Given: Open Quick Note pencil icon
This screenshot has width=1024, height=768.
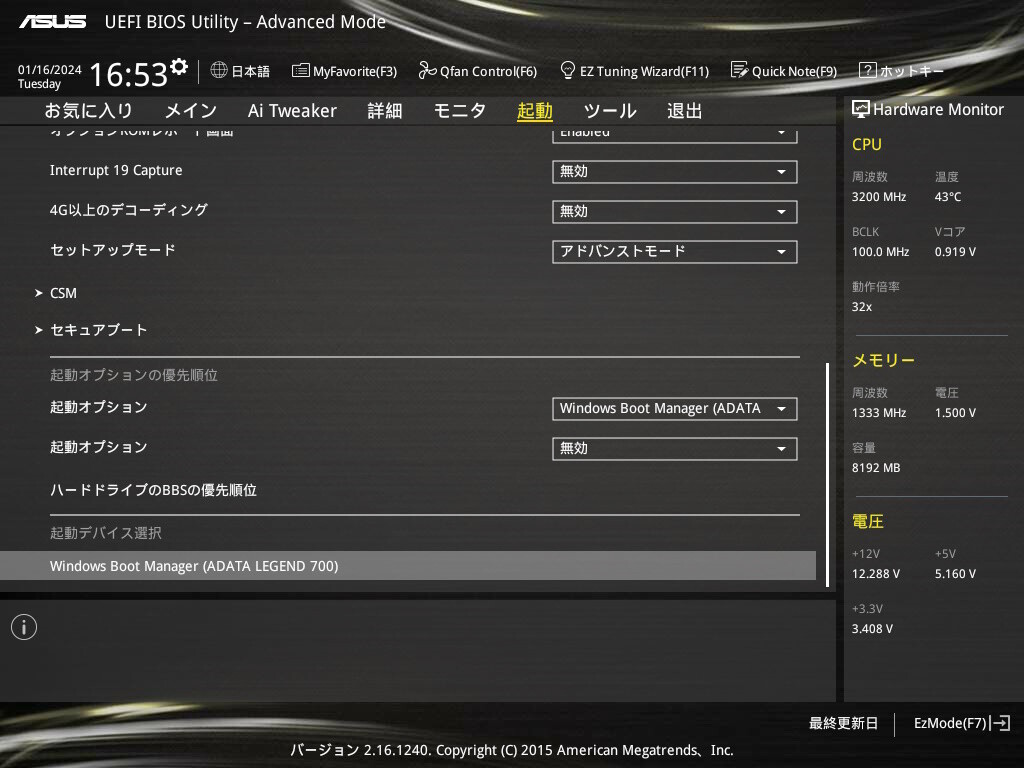Looking at the screenshot, I should tap(739, 70).
